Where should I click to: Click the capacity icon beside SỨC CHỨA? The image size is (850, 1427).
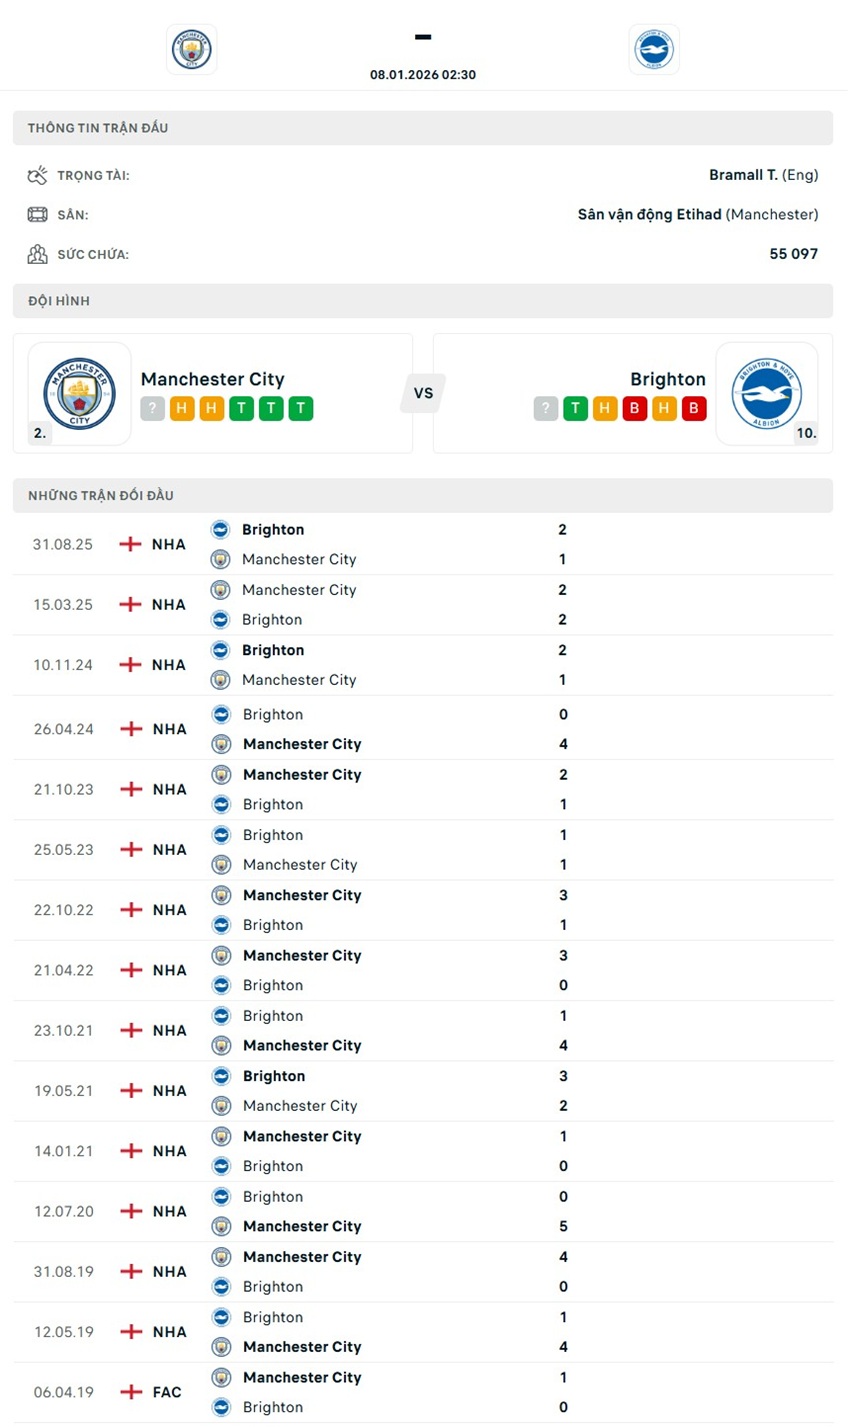pos(37,254)
